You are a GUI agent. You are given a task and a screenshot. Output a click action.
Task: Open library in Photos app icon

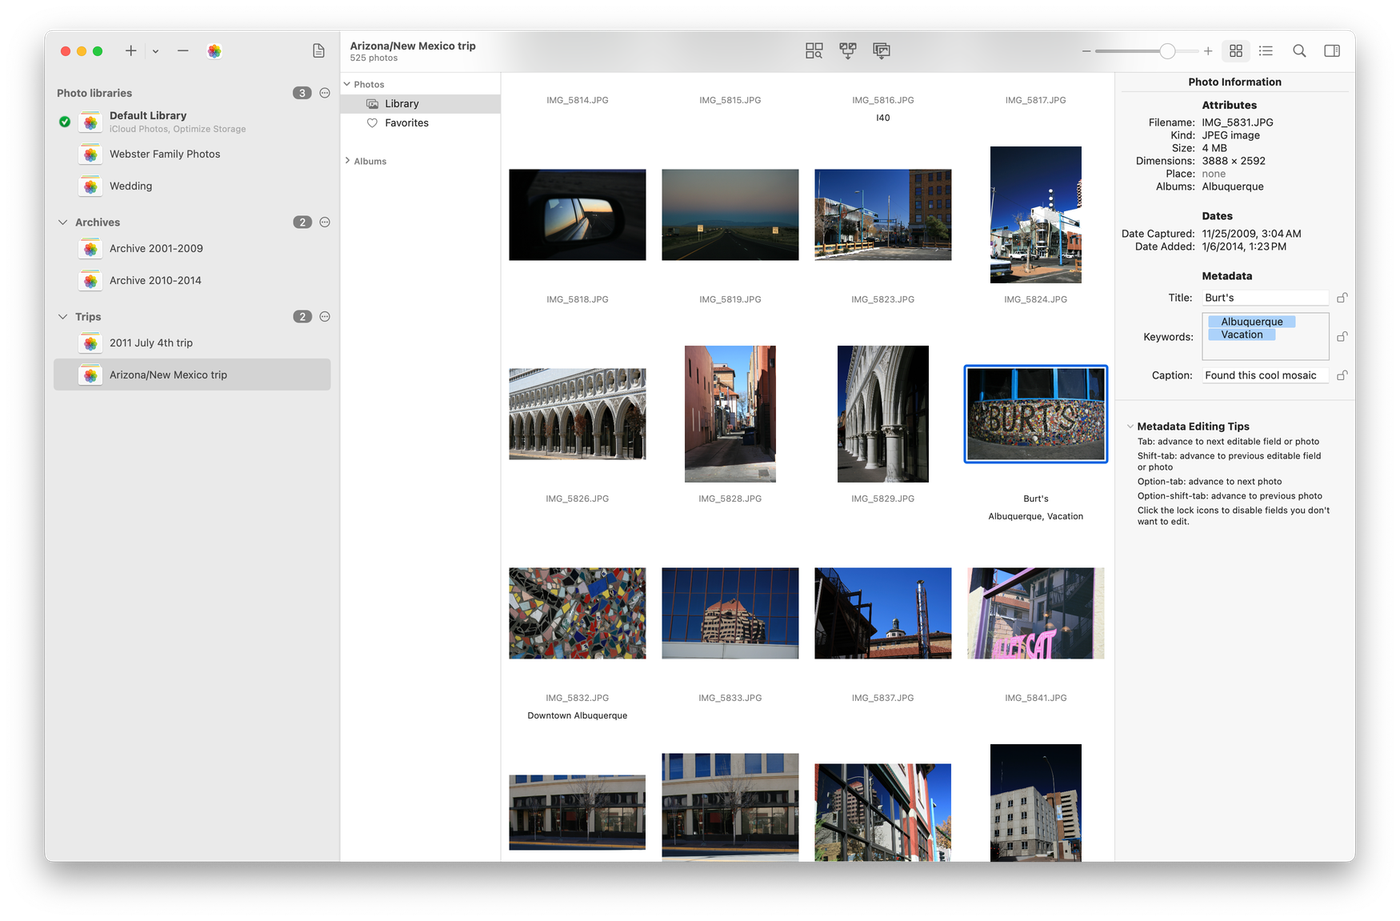214,51
